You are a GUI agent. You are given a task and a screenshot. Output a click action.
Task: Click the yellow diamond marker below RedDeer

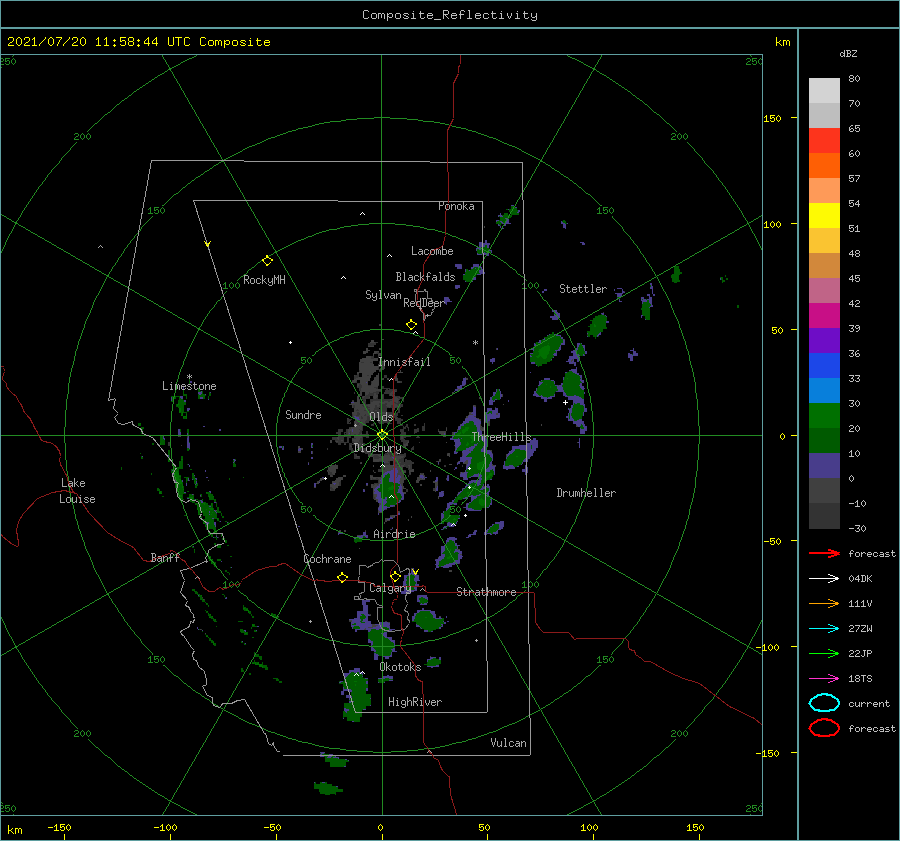coord(411,325)
